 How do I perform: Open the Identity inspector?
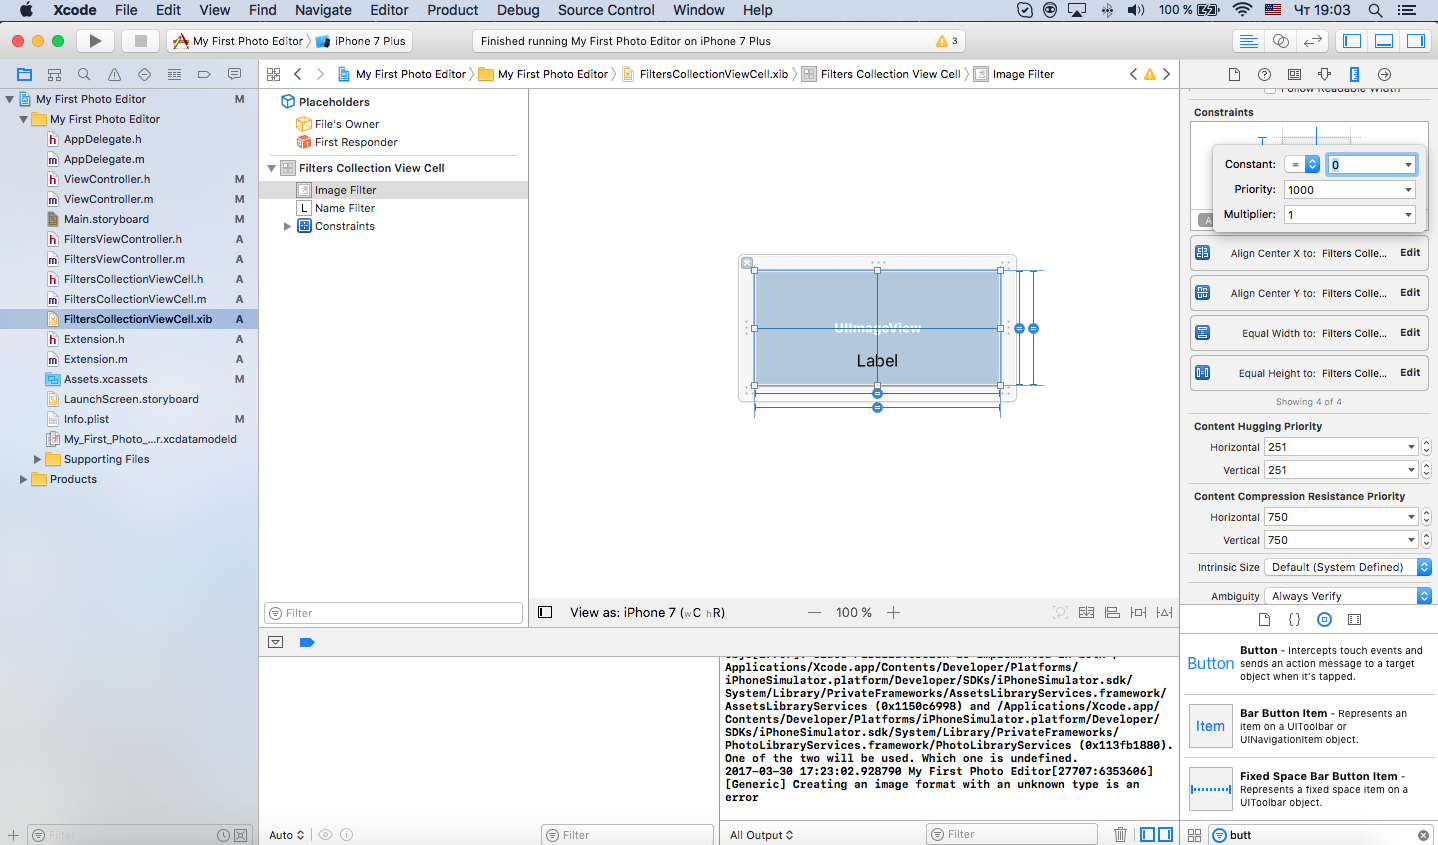point(1294,74)
